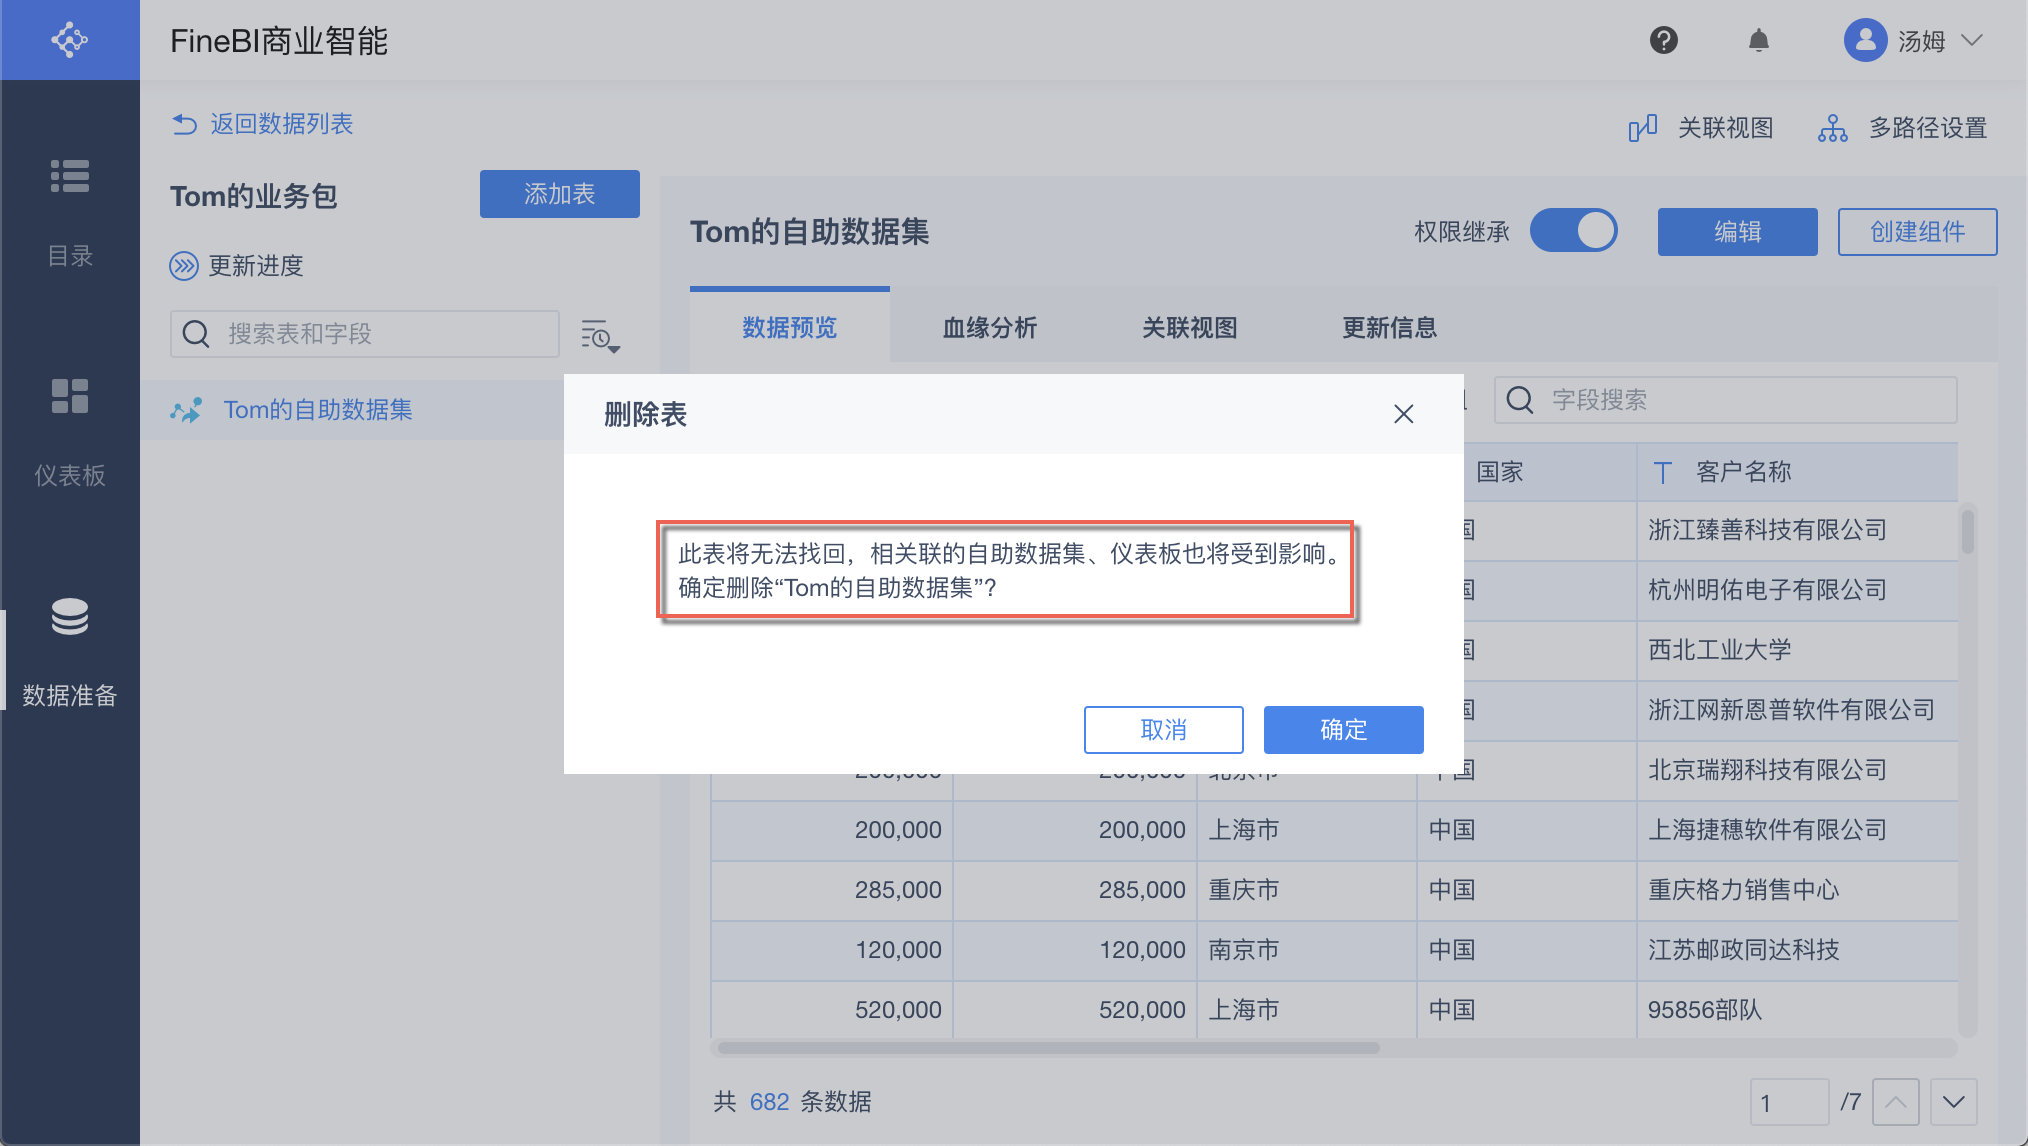
Task: Click the previous page up chevron
Action: click(x=1896, y=1101)
